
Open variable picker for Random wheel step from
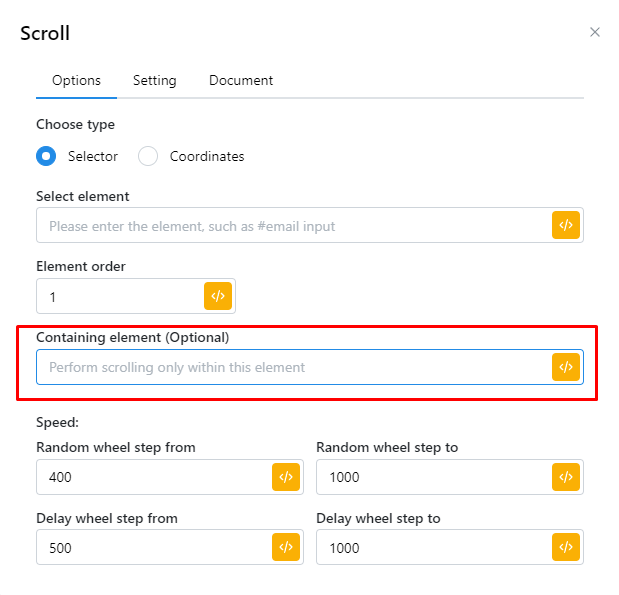click(286, 477)
